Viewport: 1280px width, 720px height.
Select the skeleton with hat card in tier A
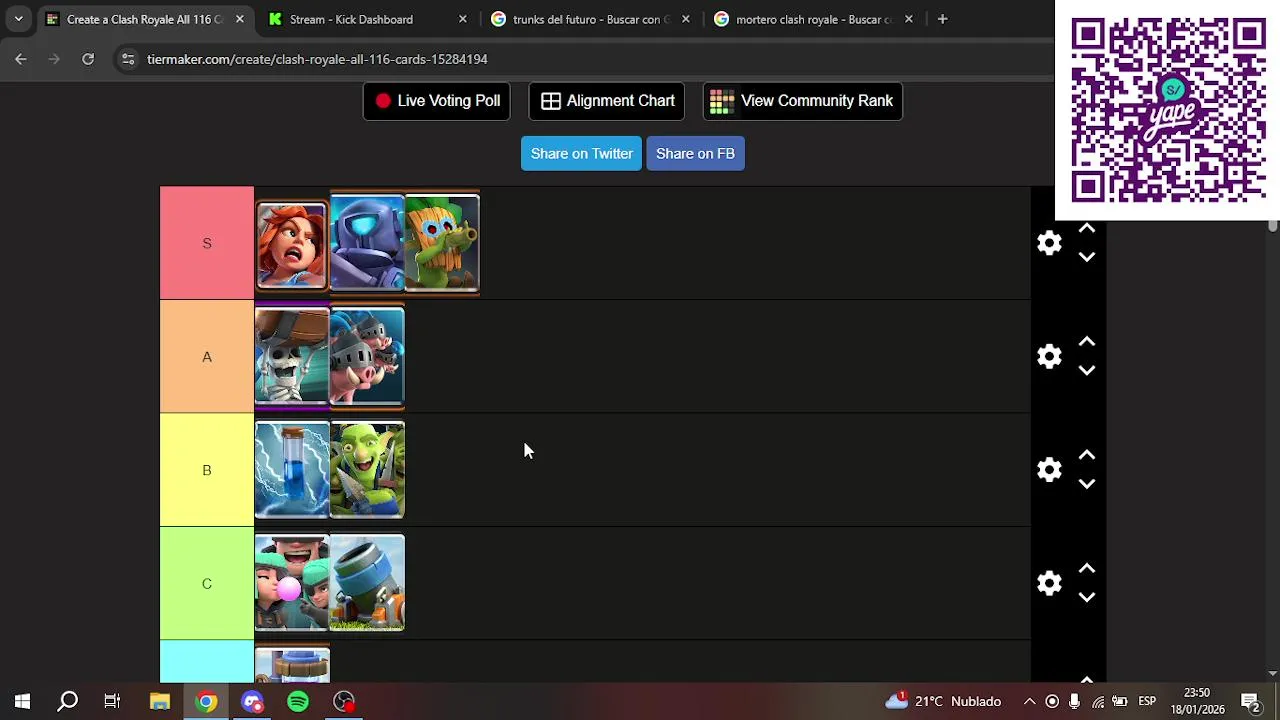292,357
